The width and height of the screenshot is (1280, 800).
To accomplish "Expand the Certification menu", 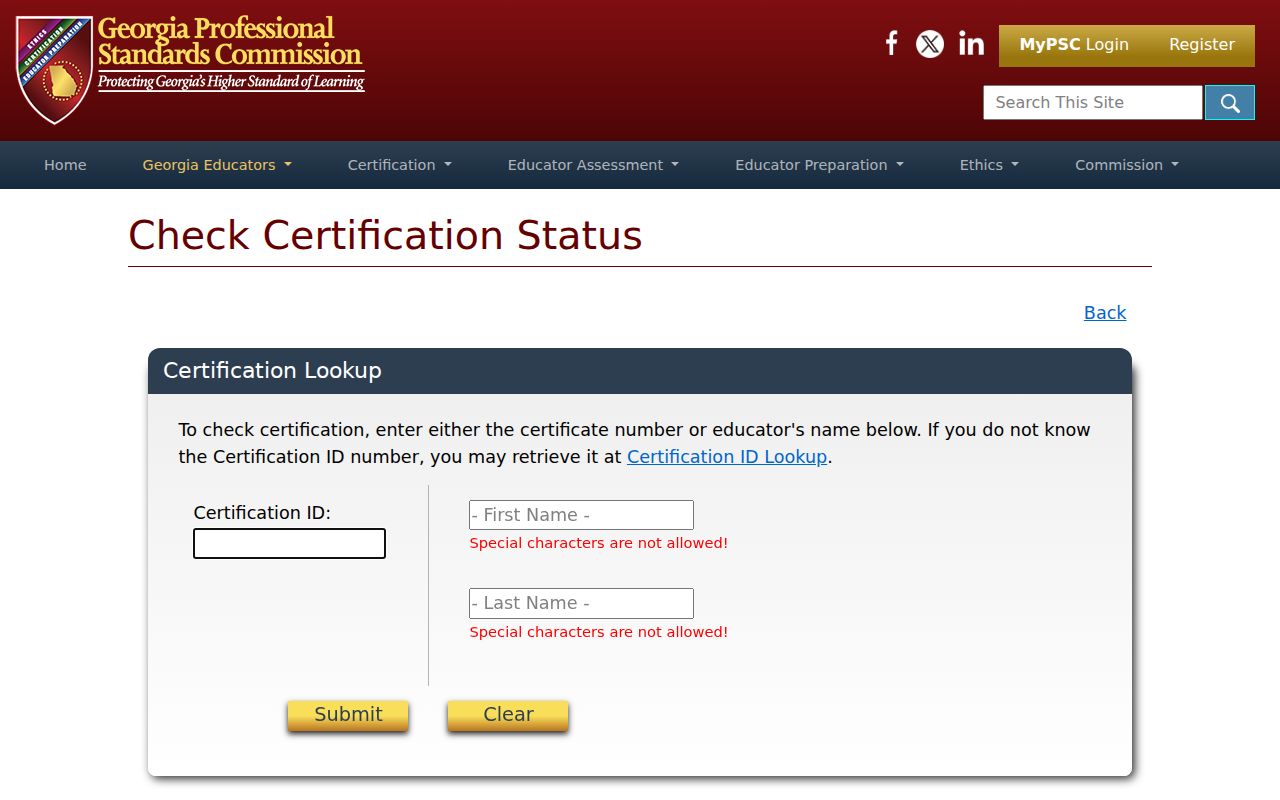I will pyautogui.click(x=400, y=165).
